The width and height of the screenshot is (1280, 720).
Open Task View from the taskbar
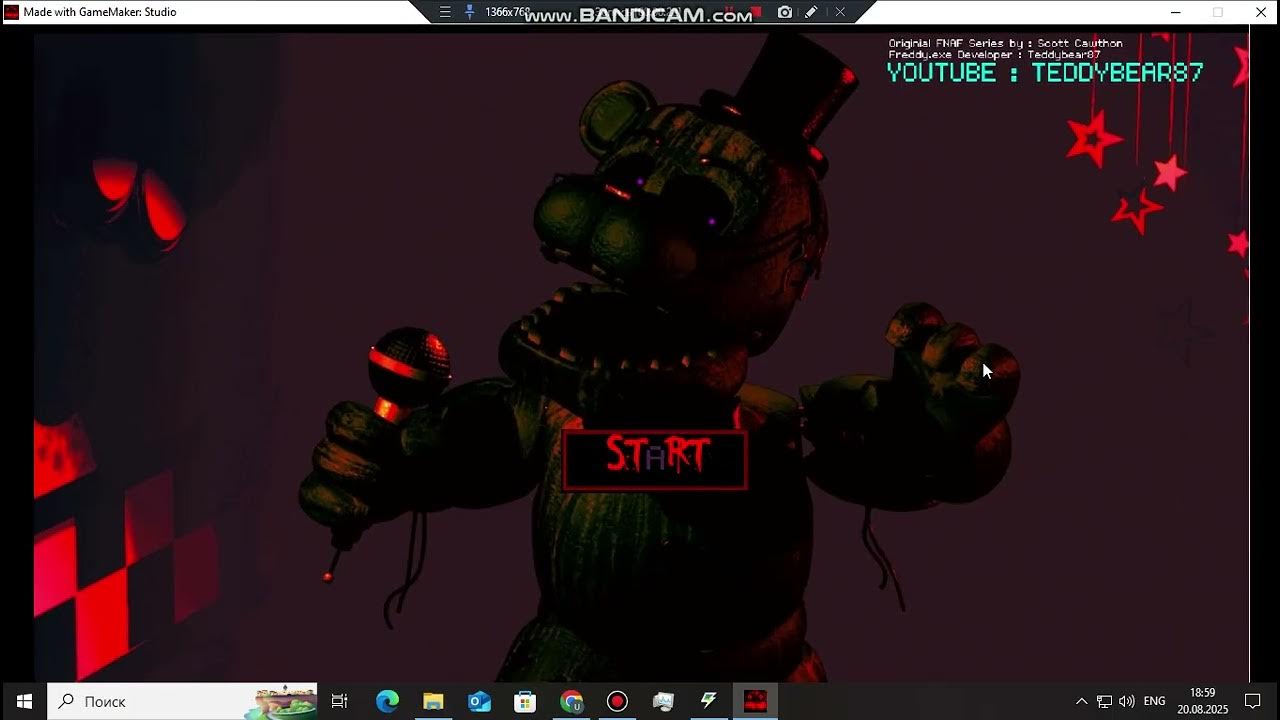click(340, 701)
